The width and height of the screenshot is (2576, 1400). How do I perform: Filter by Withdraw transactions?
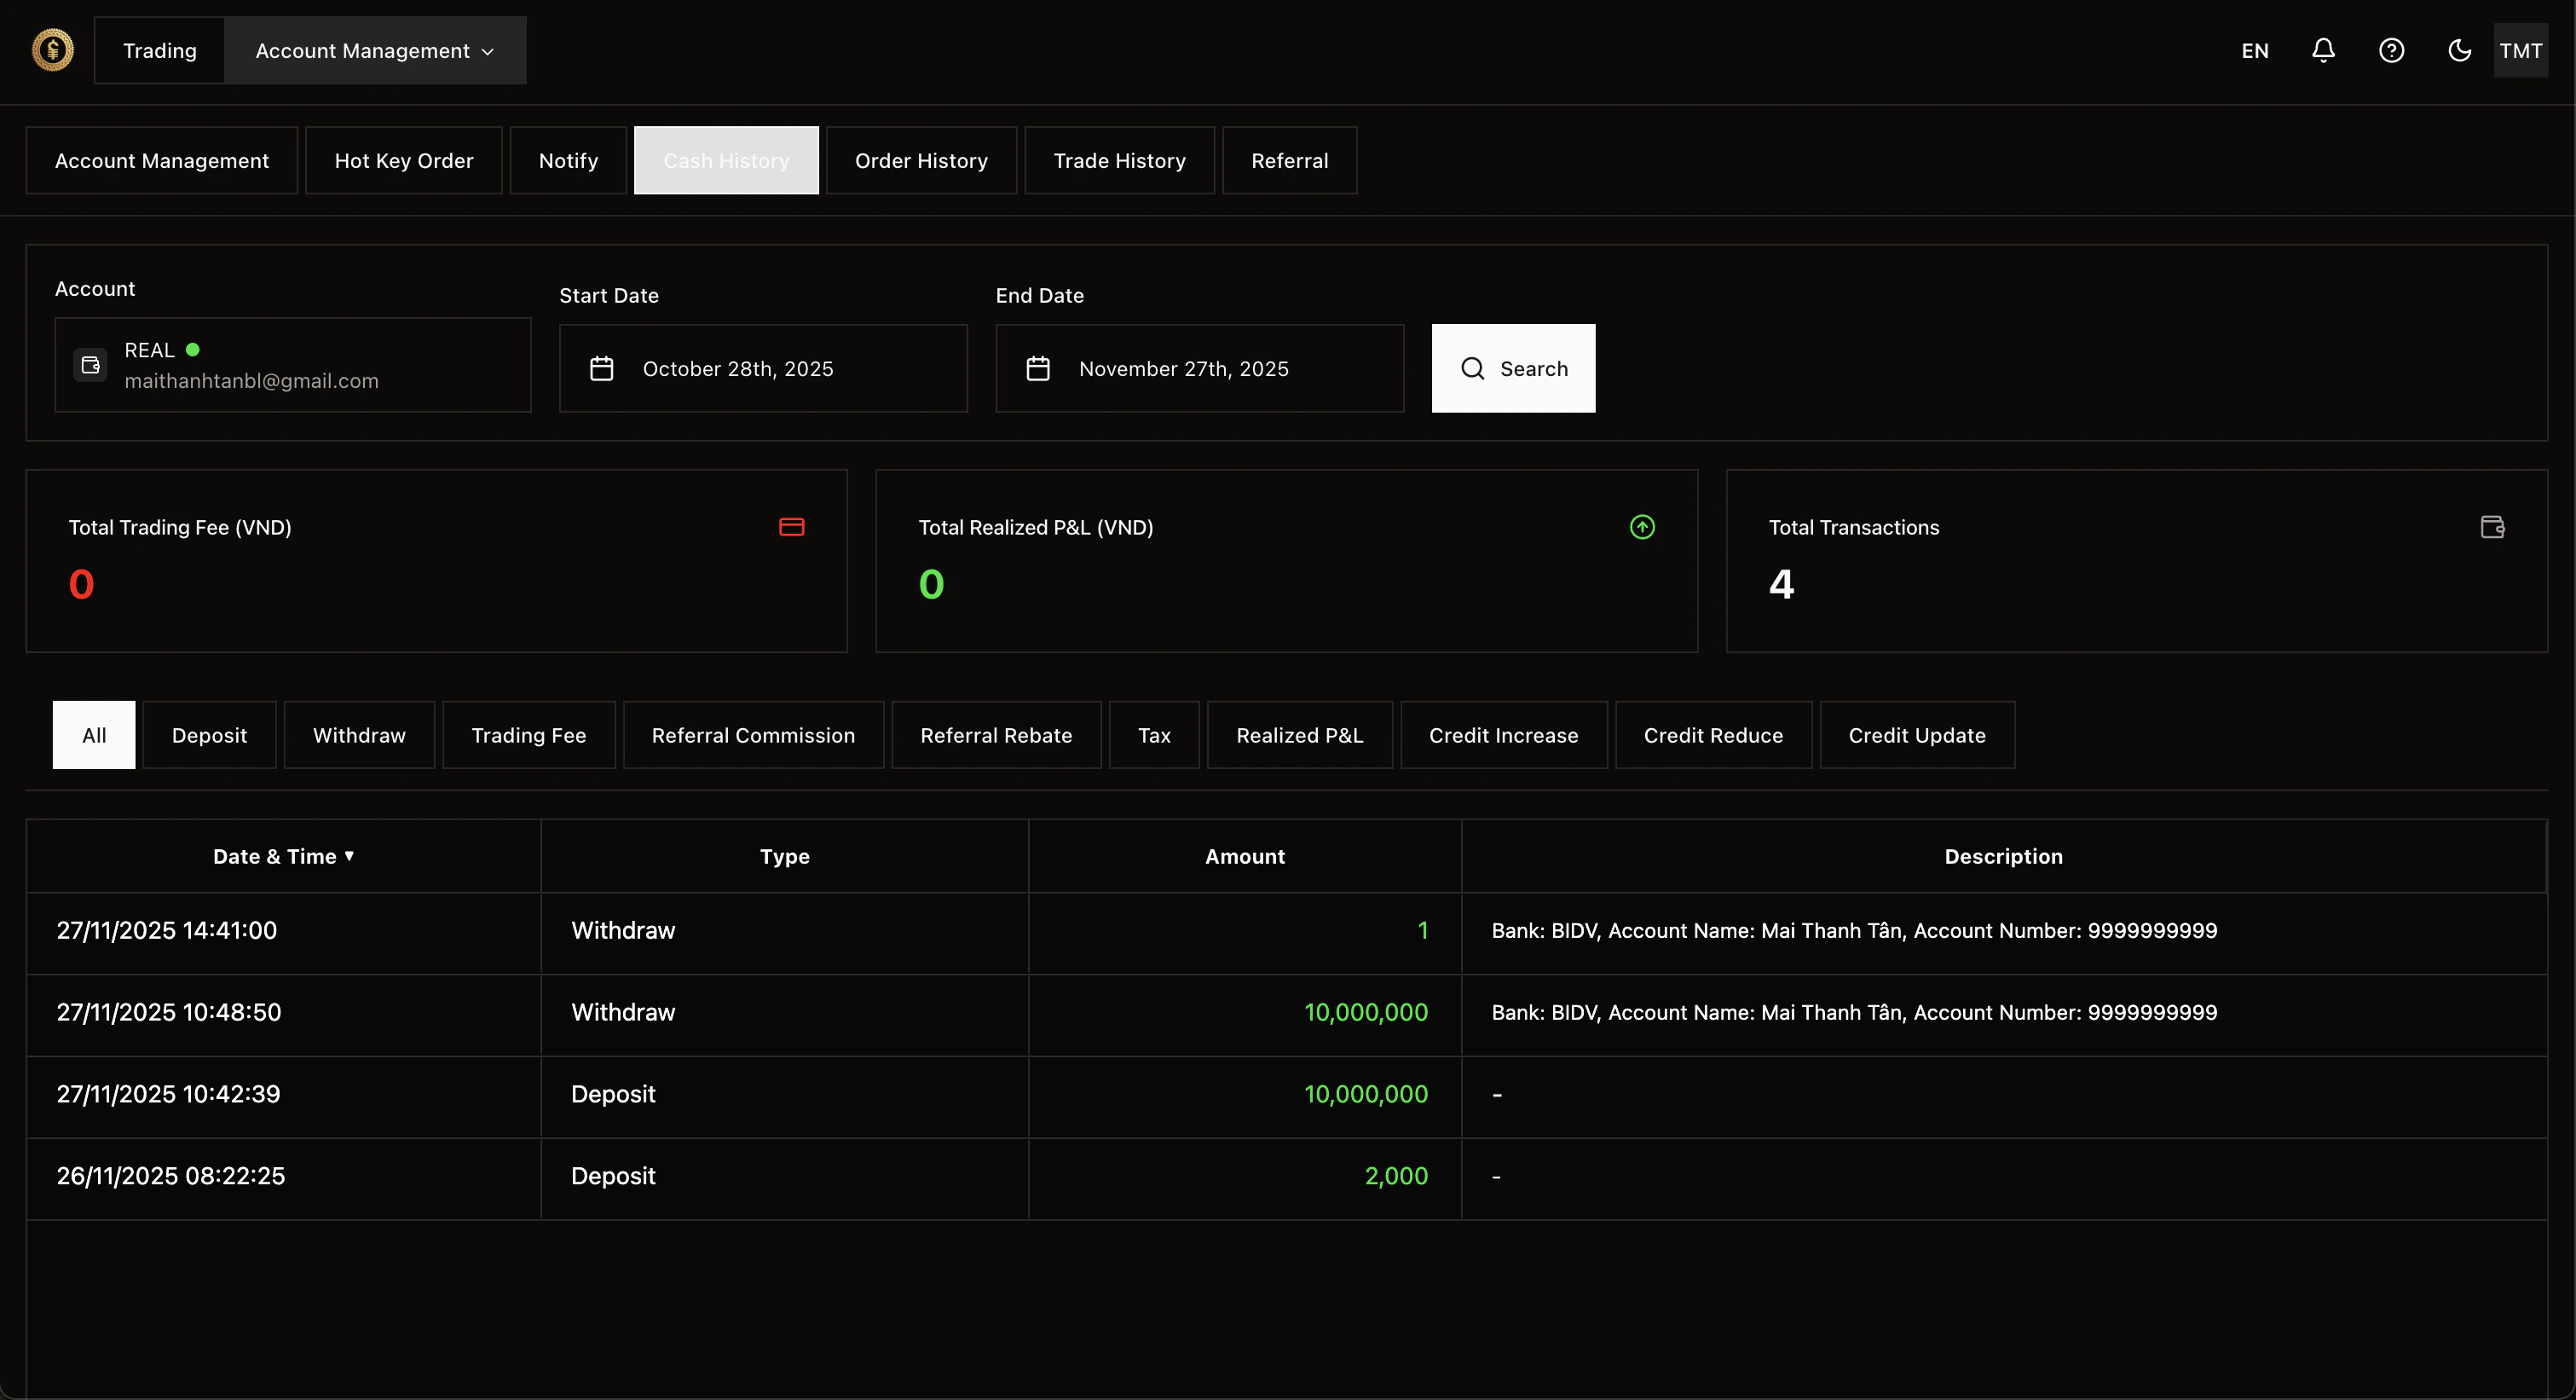pos(359,735)
